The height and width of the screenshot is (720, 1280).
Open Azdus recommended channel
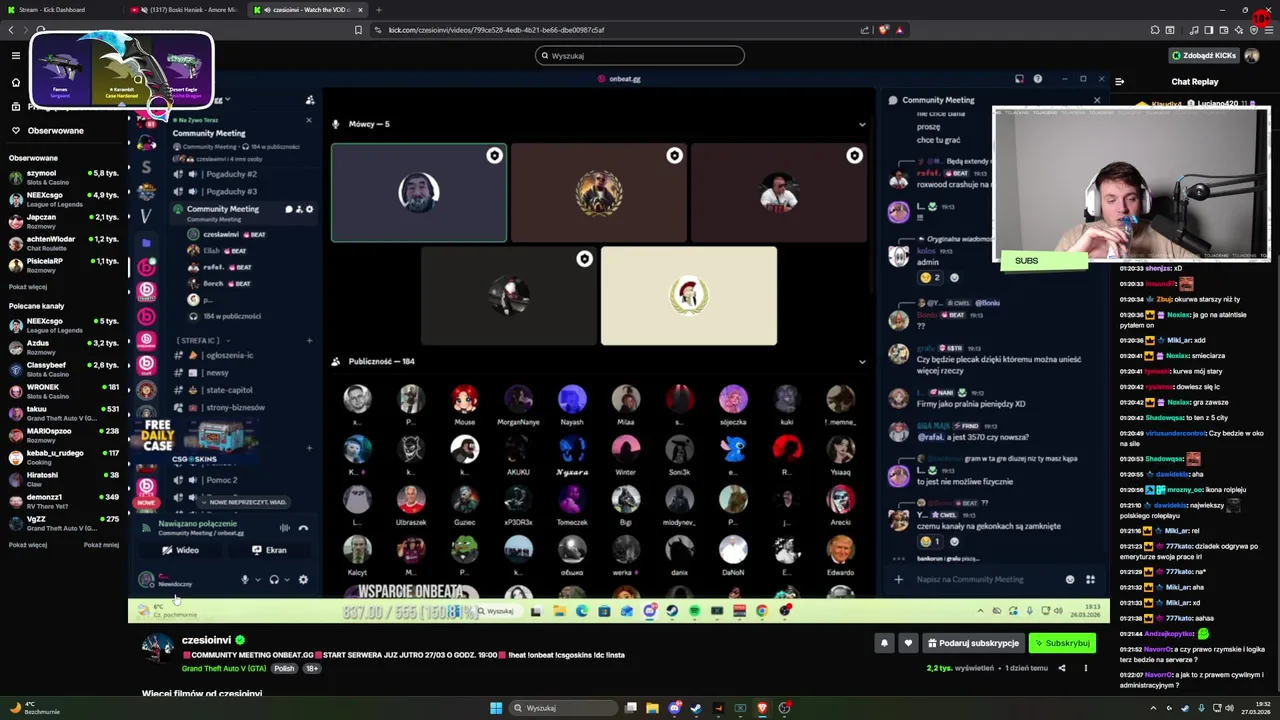pyautogui.click(x=64, y=348)
